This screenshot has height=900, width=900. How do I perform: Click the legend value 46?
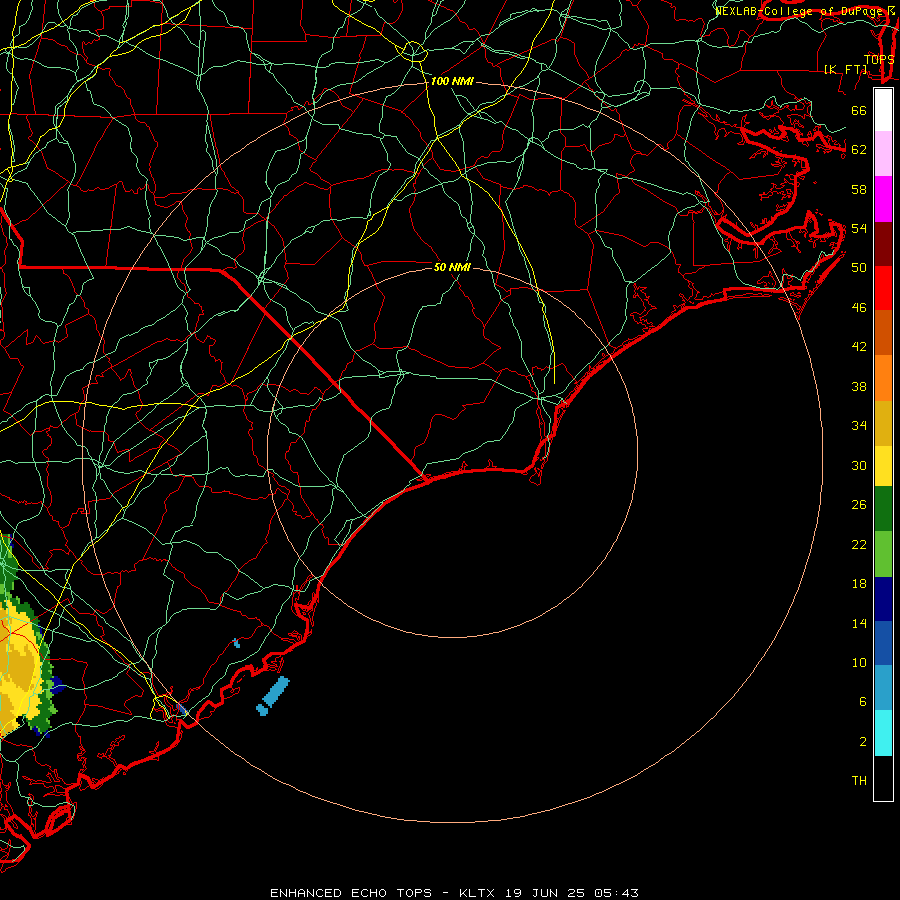tap(859, 307)
